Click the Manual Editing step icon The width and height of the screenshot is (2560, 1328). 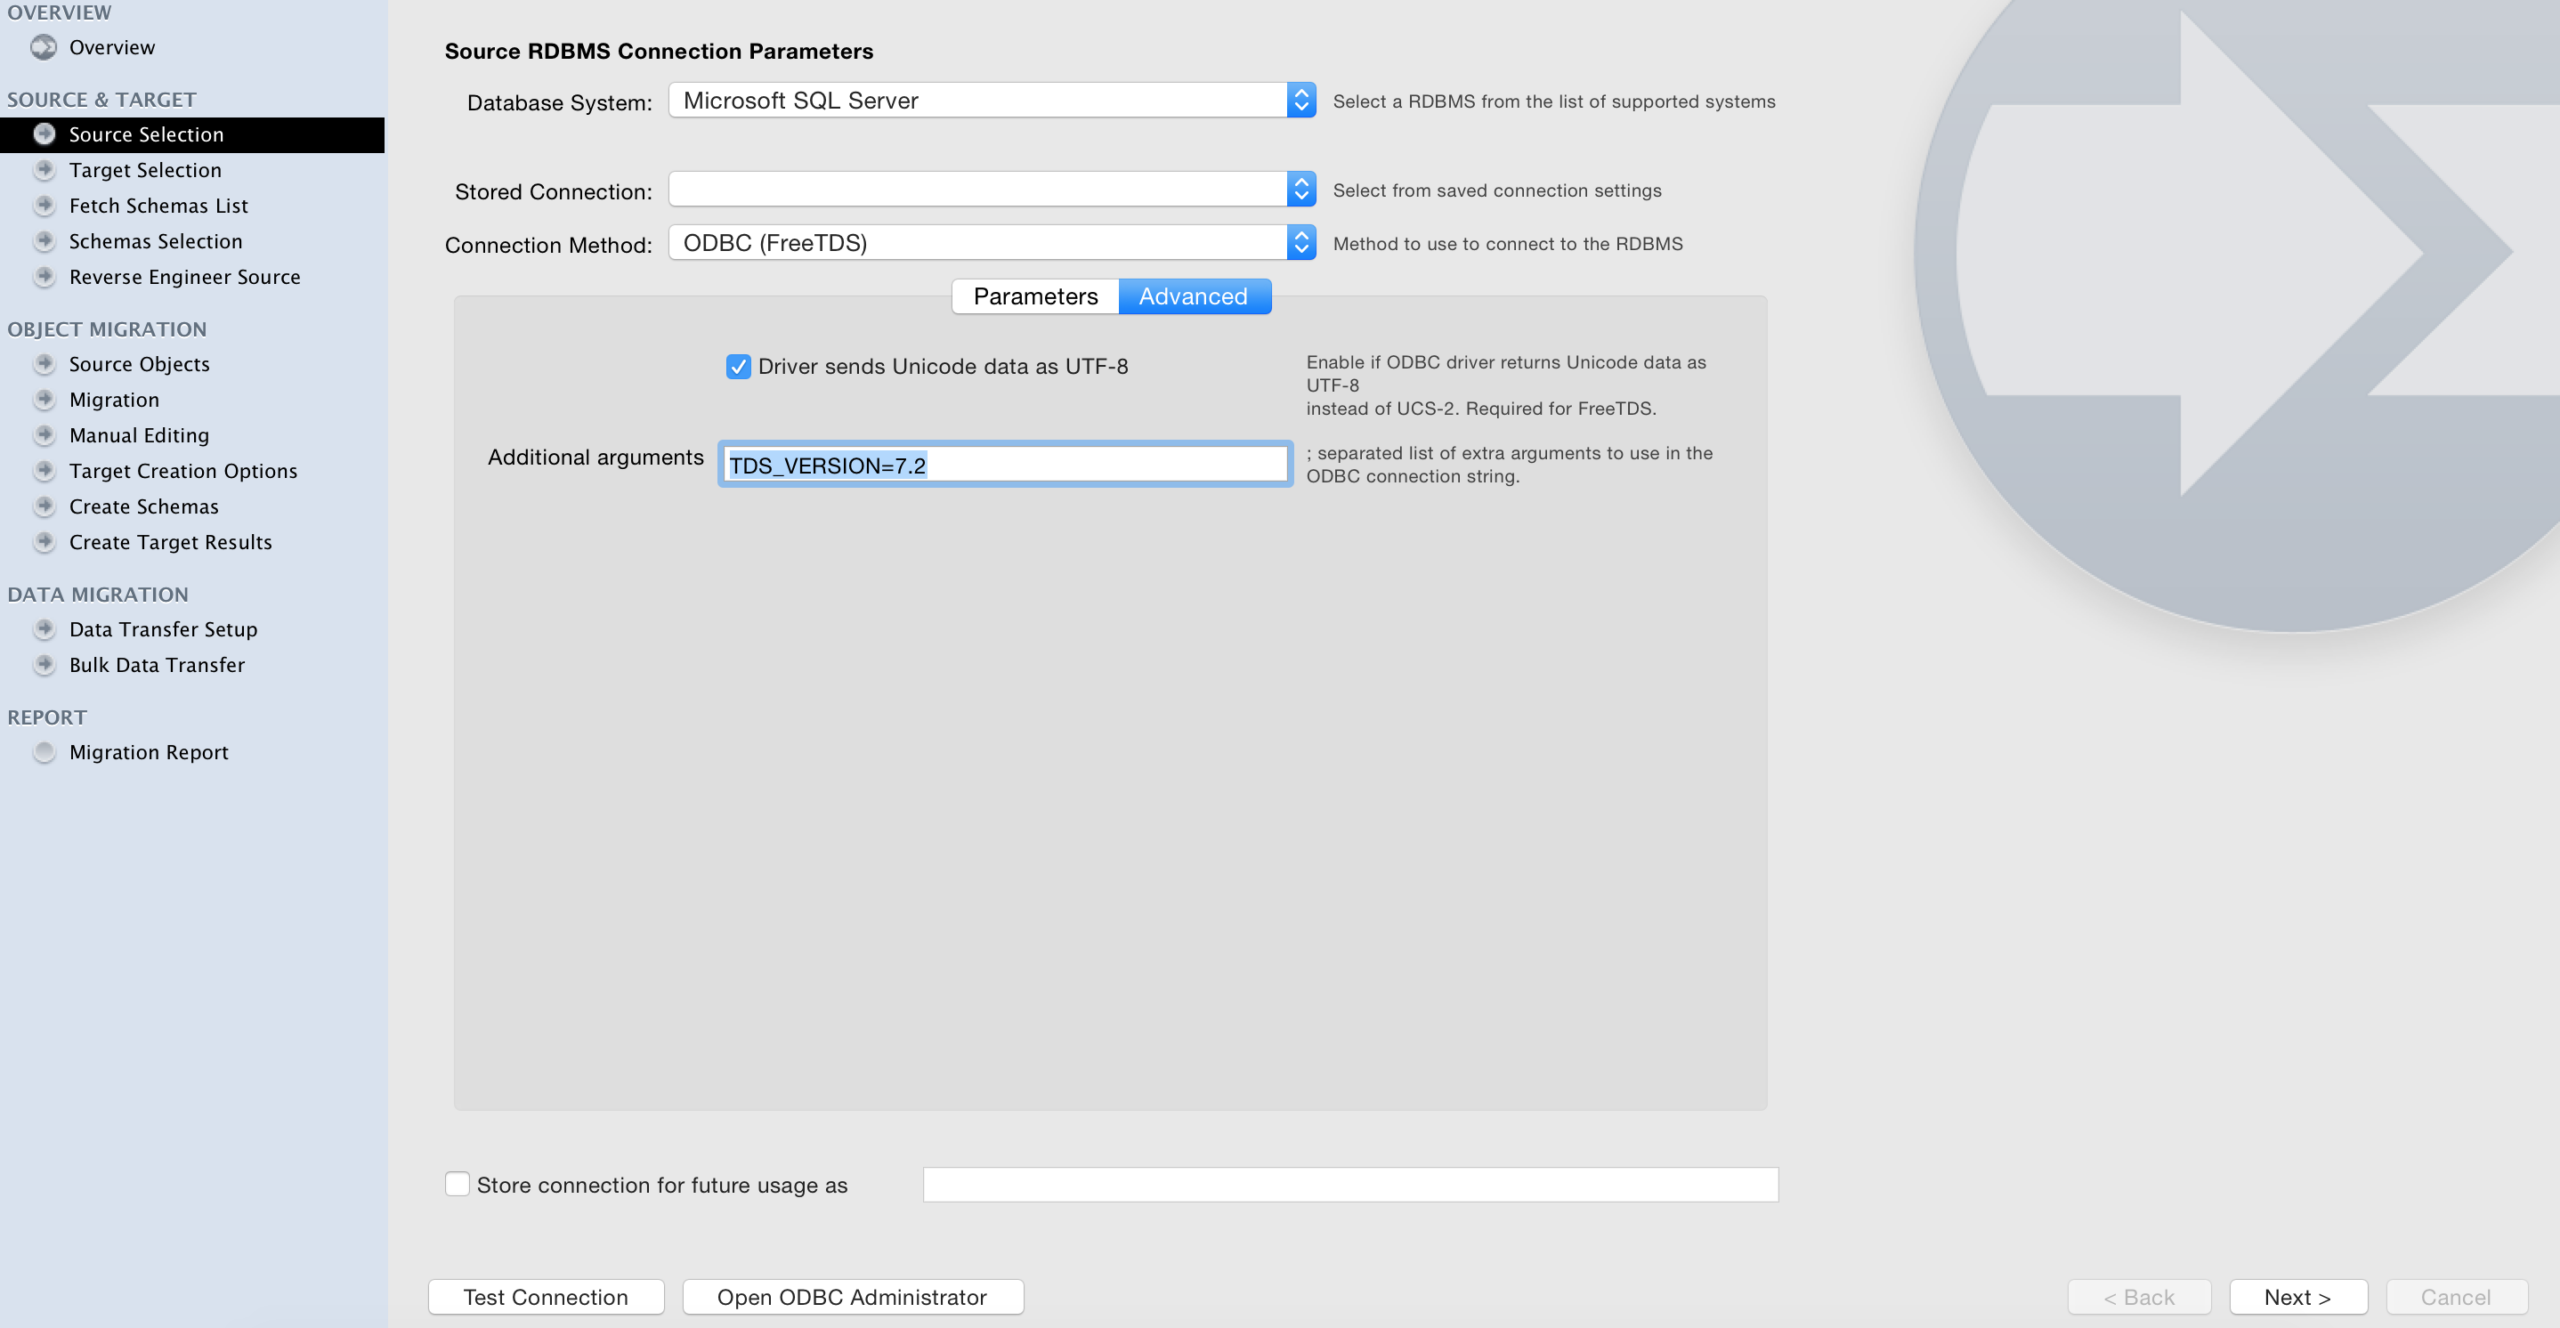pos(44,435)
